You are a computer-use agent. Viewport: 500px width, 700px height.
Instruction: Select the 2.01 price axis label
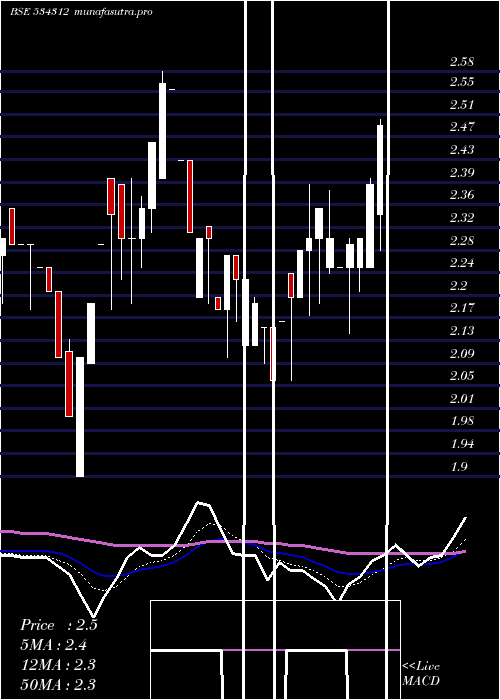462,398
